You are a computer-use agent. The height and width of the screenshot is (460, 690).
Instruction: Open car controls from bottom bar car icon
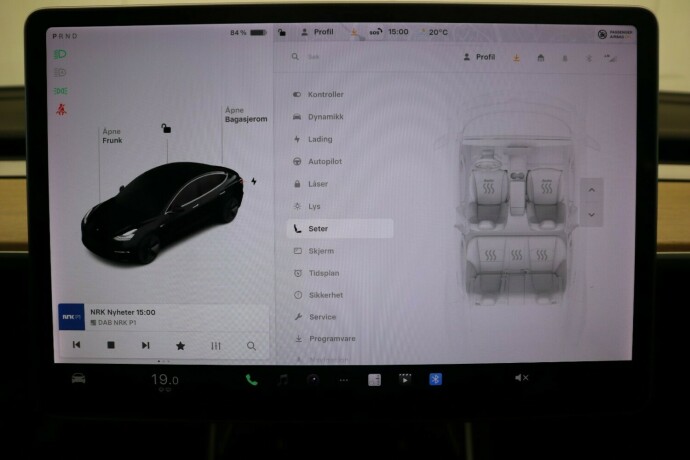coord(78,378)
